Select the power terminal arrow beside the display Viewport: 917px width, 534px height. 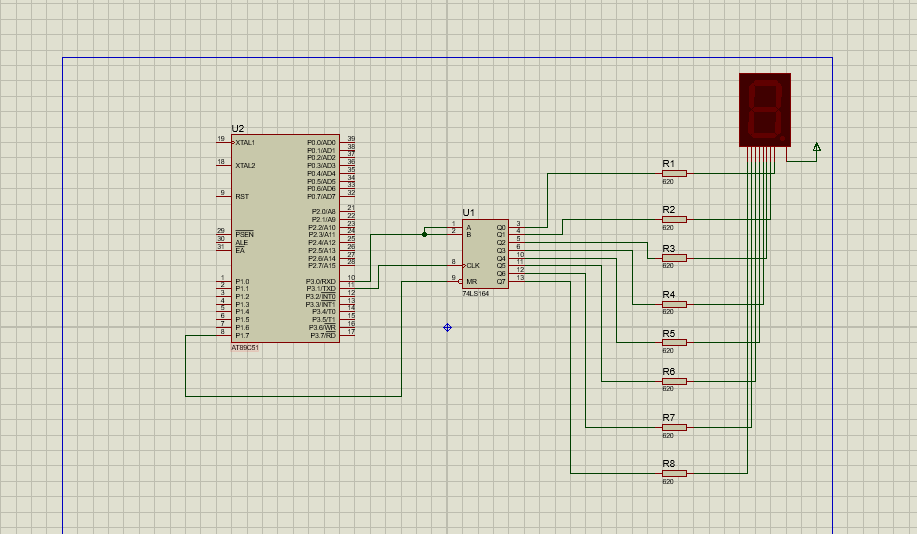pyautogui.click(x=816, y=147)
